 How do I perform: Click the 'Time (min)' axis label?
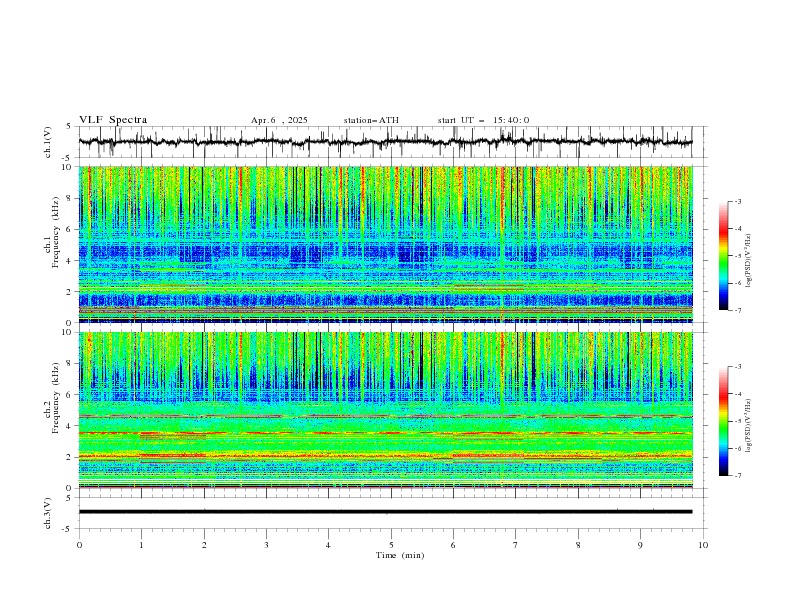click(x=400, y=555)
